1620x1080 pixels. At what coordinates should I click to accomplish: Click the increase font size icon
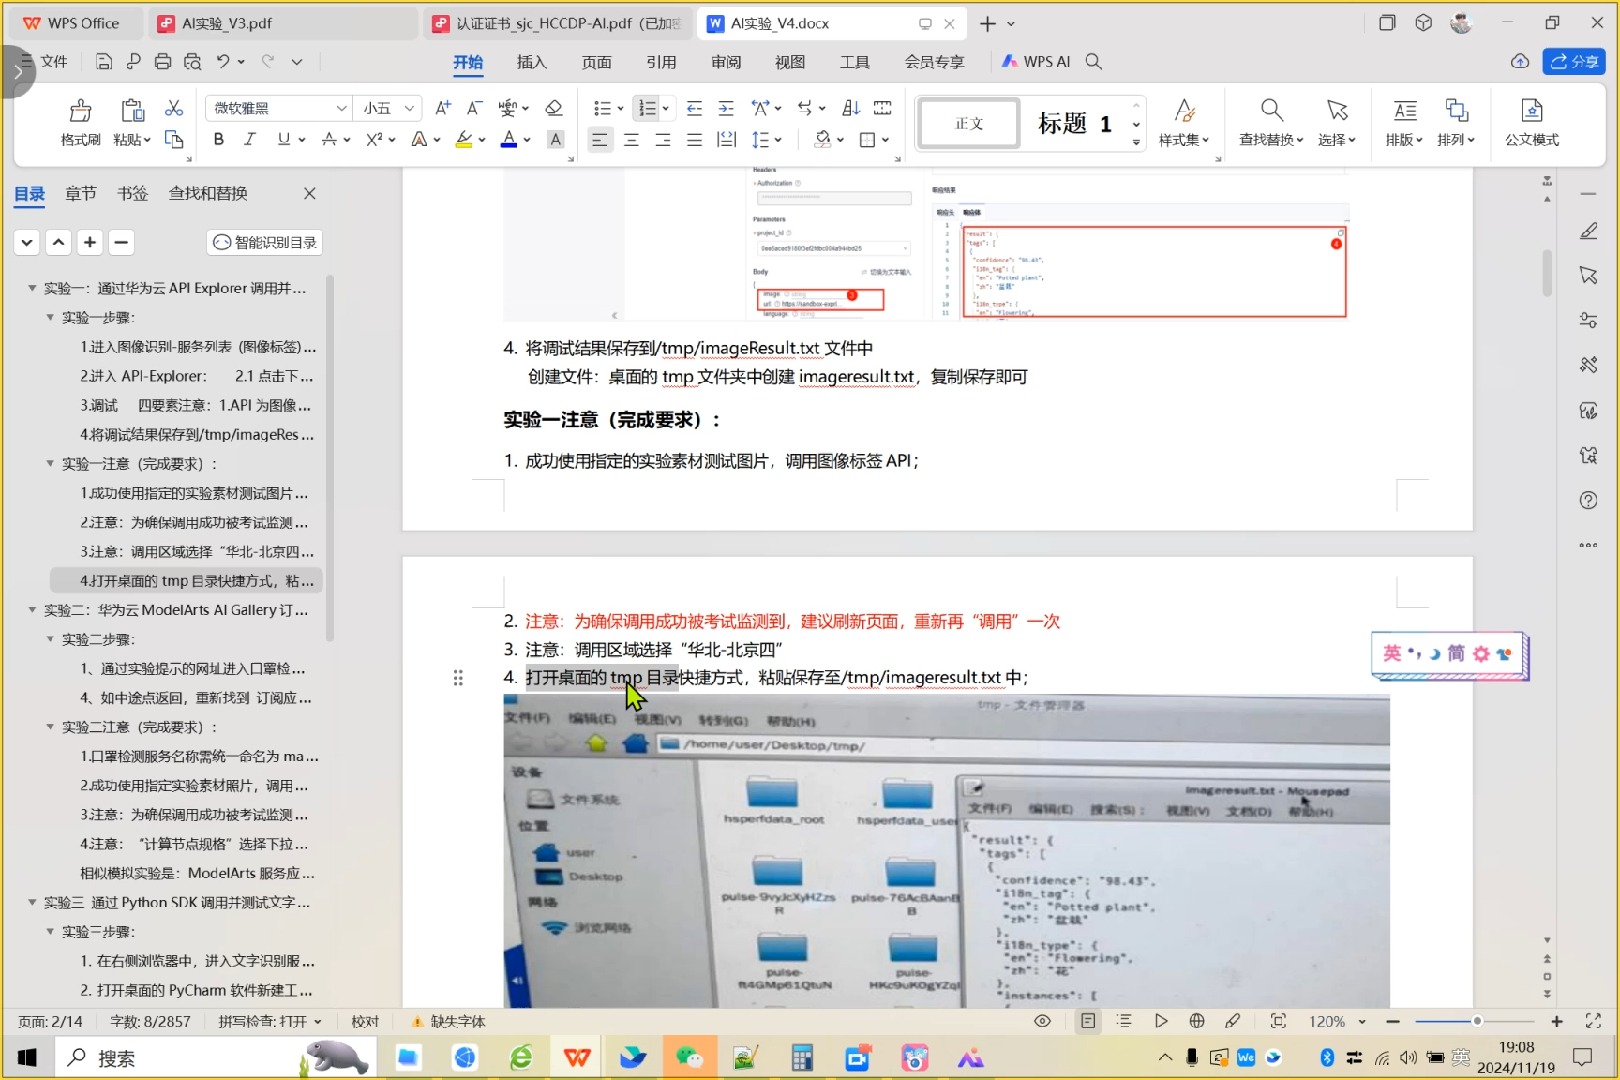(443, 108)
